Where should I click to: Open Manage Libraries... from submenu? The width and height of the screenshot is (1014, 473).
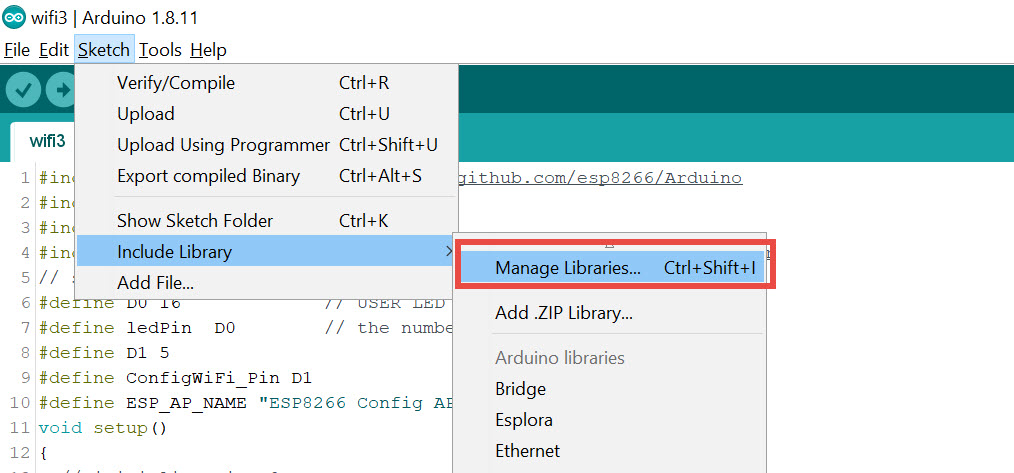(615, 267)
